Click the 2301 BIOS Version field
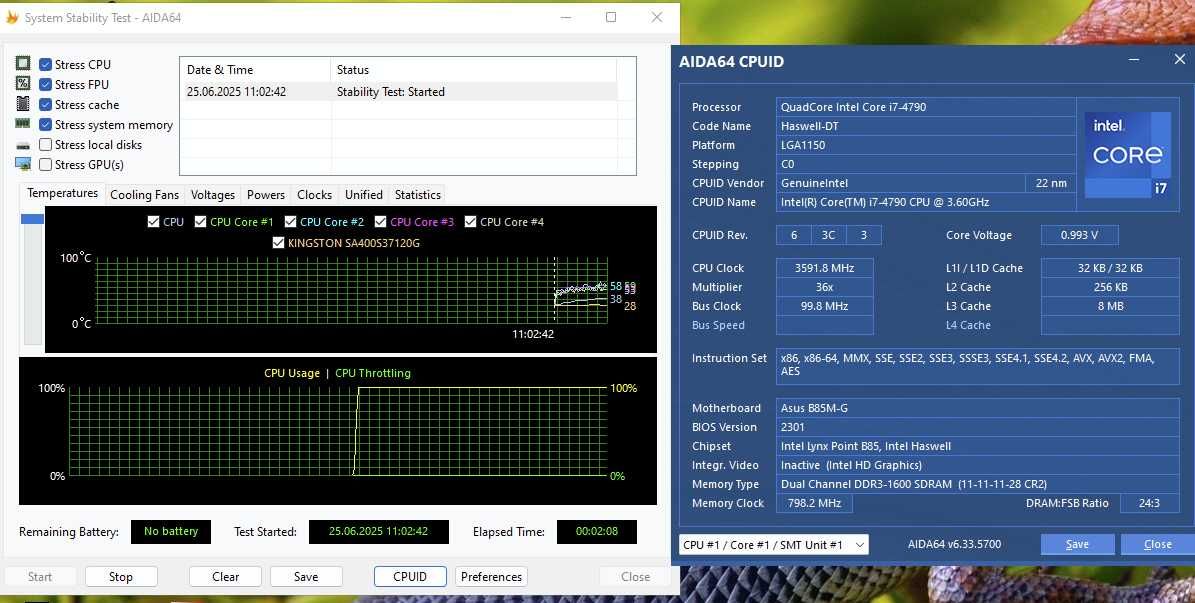Image resolution: width=1195 pixels, height=603 pixels. click(x=978, y=427)
